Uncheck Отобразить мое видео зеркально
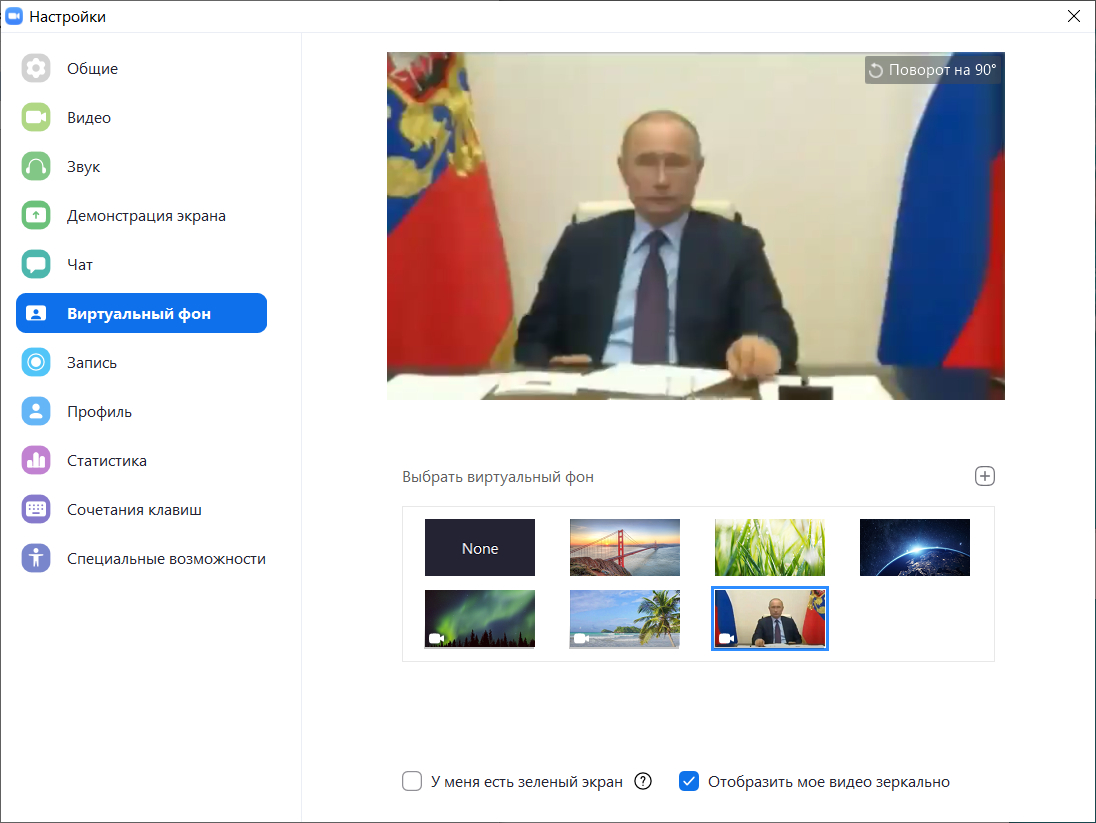This screenshot has height=823, width=1096. coord(688,781)
